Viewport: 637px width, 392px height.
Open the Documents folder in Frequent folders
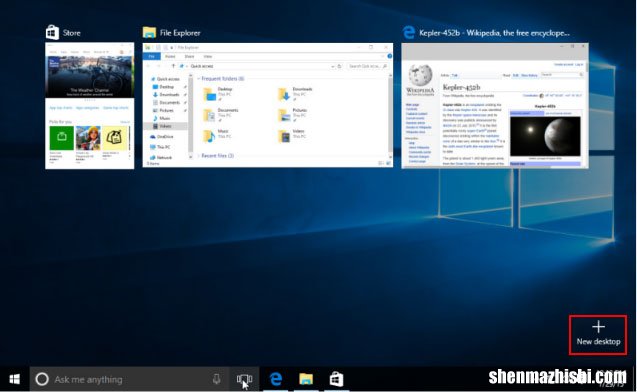pyautogui.click(x=221, y=115)
